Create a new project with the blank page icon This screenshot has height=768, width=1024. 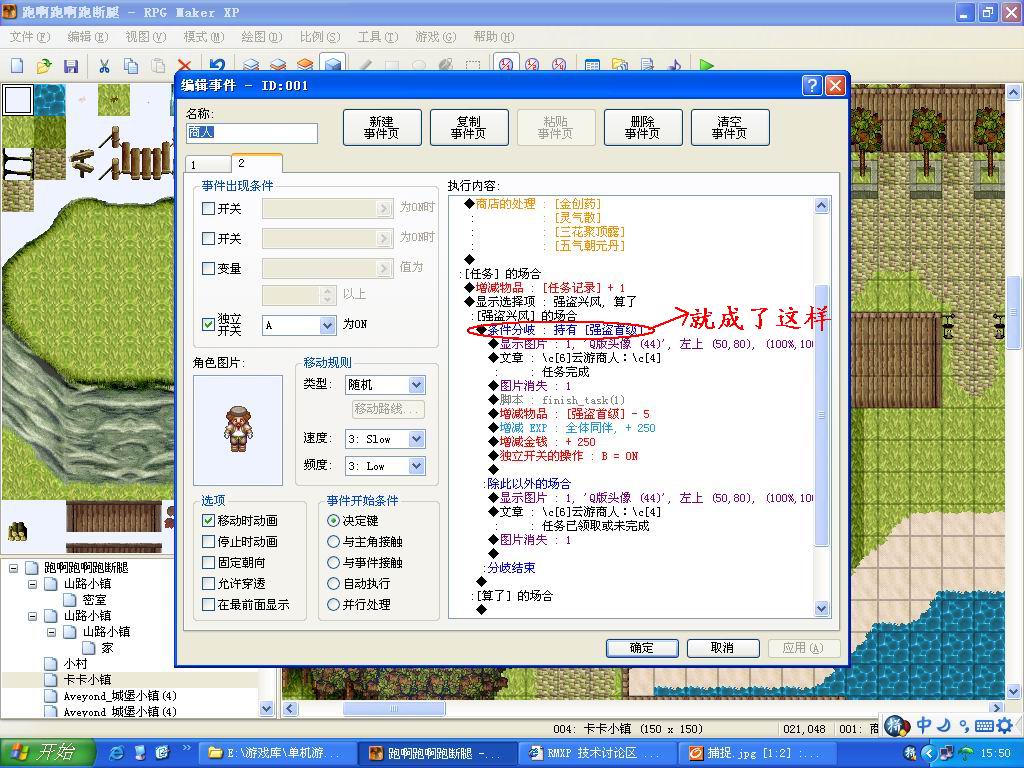click(x=17, y=65)
